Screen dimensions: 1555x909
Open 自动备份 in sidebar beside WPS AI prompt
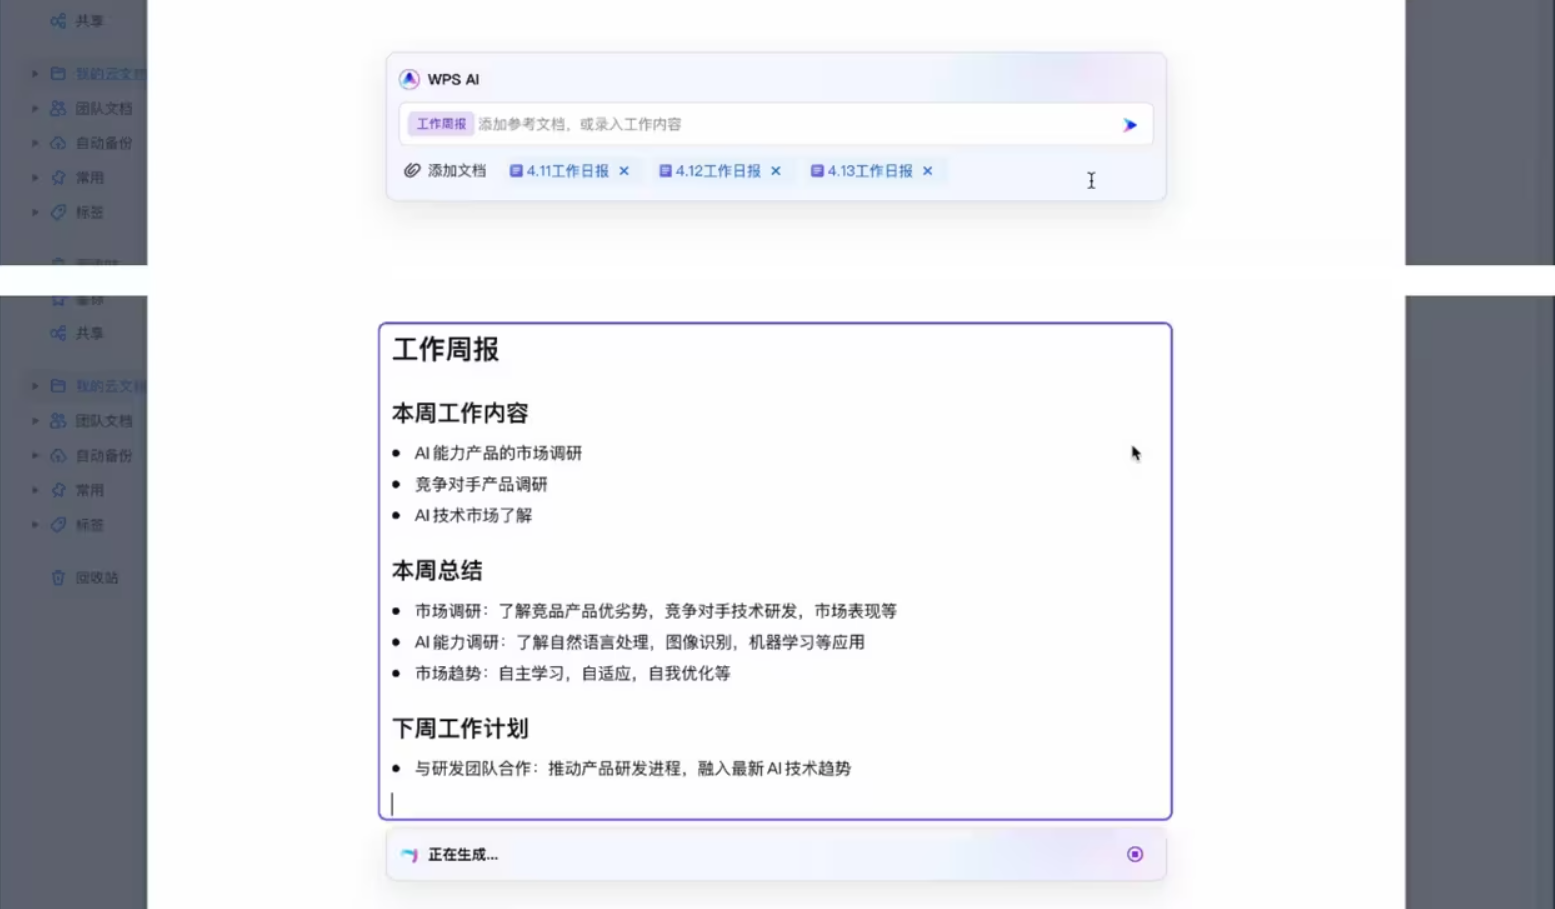click(x=104, y=143)
